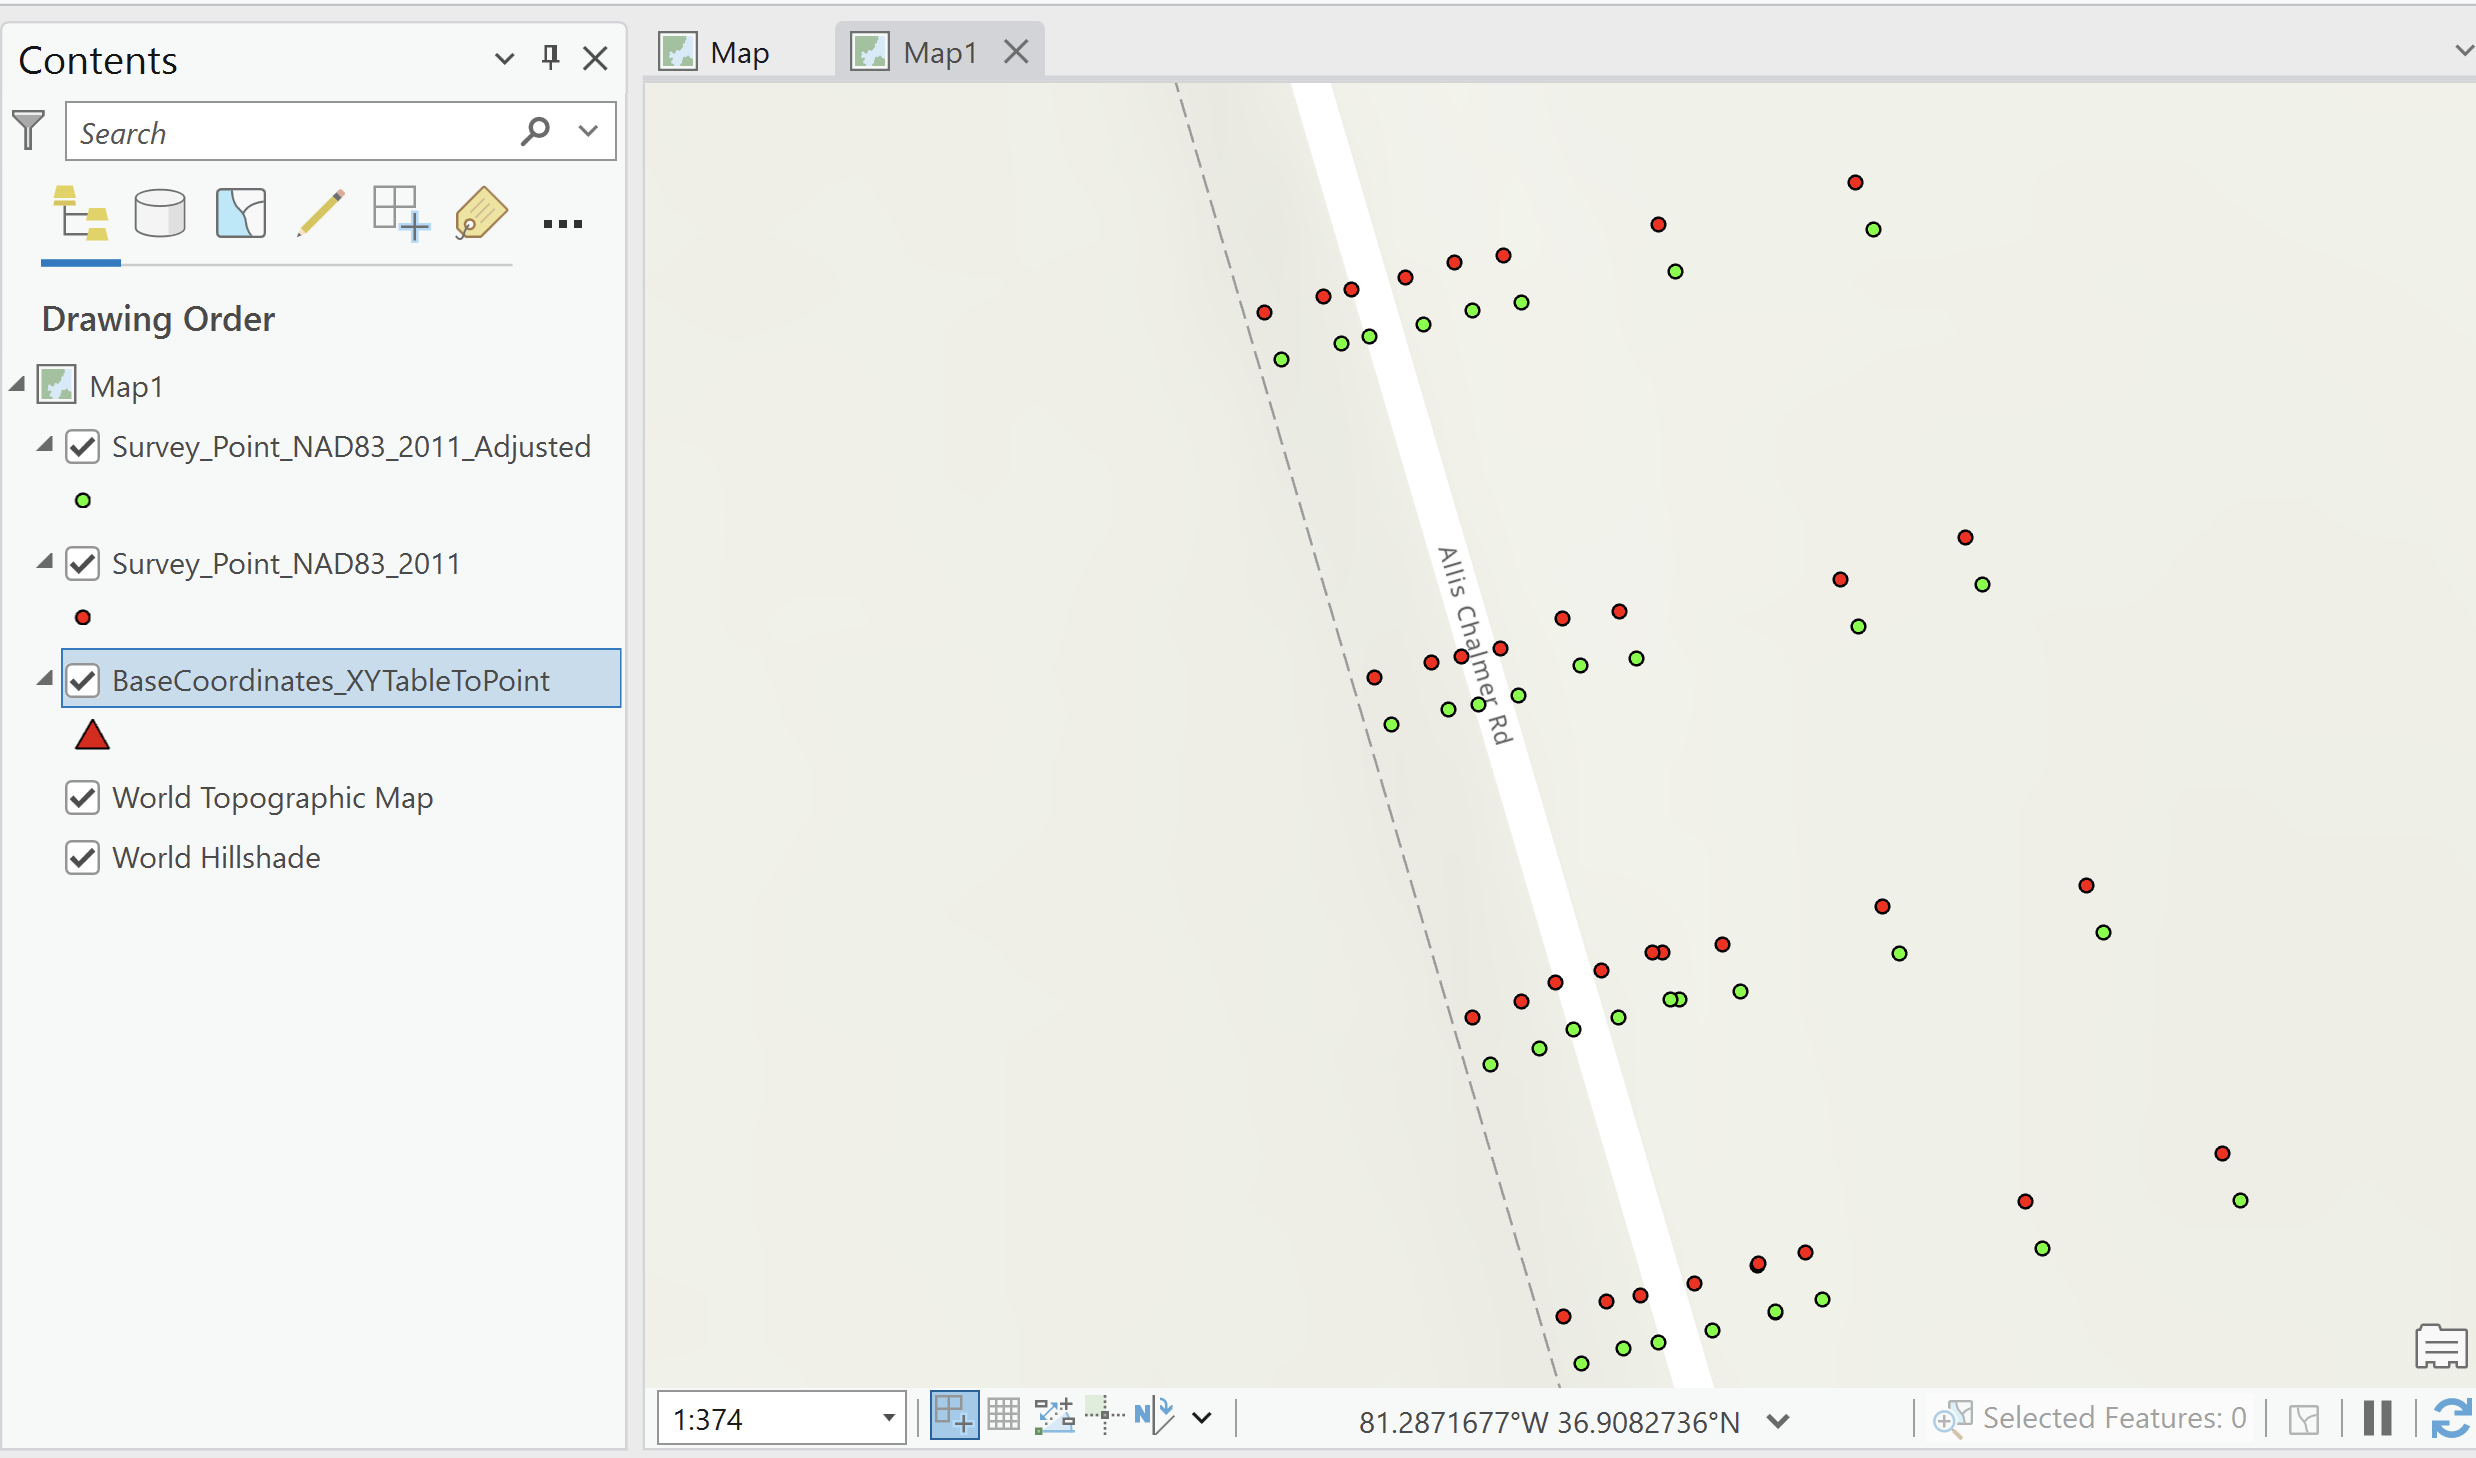Open the catalog pane icon on map
Screen dimensions: 2476x1458
(x=2441, y=1346)
